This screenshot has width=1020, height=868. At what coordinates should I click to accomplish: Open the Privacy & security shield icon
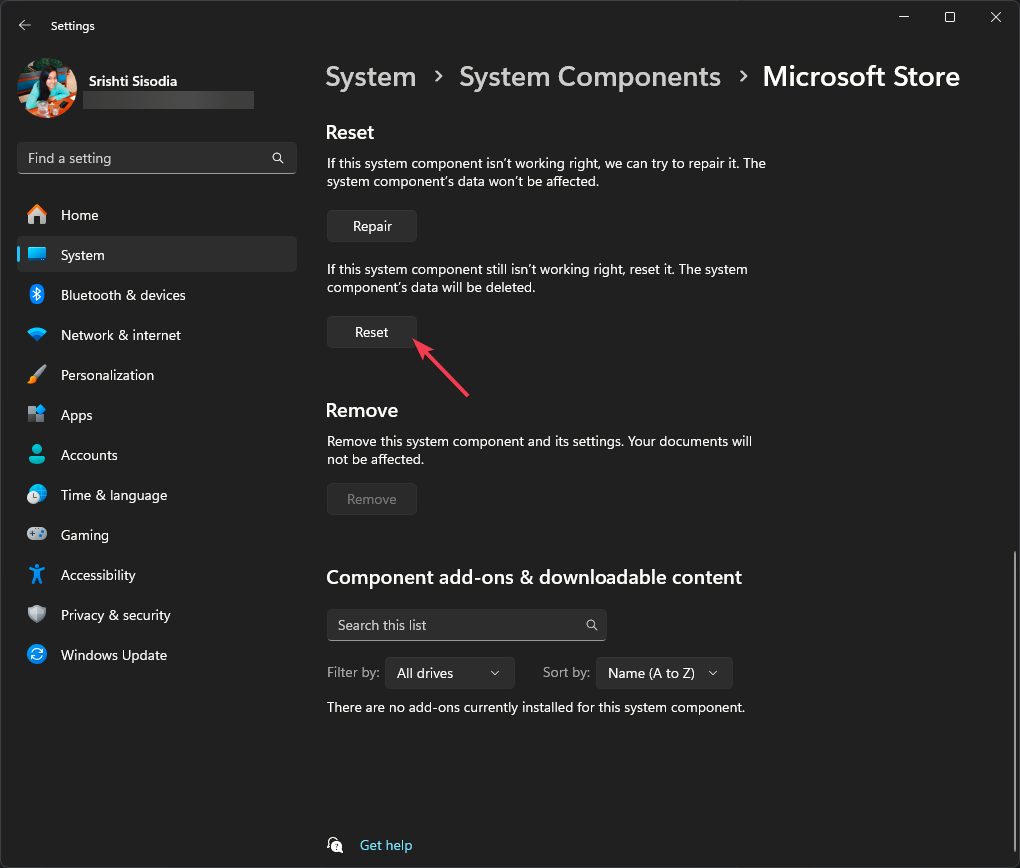(37, 614)
